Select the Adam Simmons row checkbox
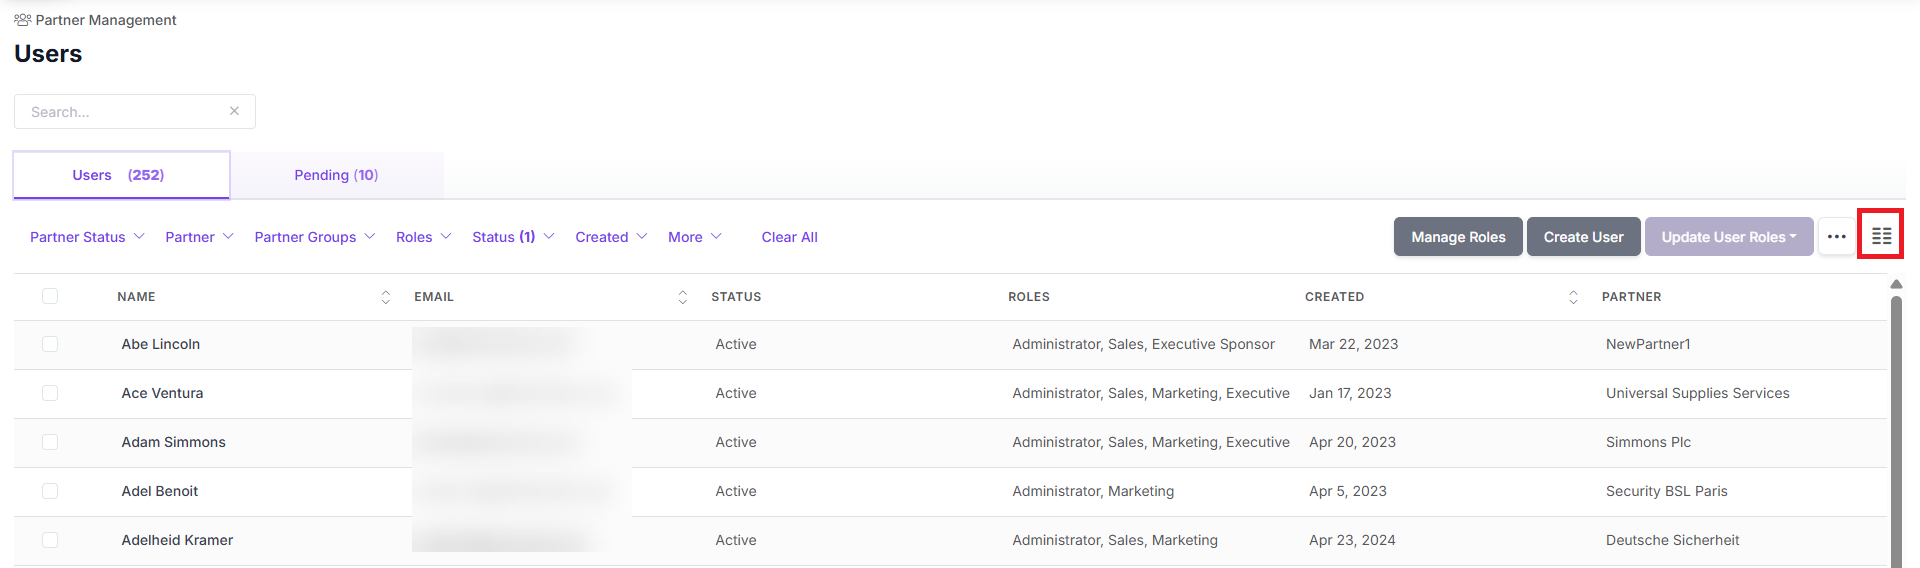The width and height of the screenshot is (1920, 568). (x=50, y=442)
